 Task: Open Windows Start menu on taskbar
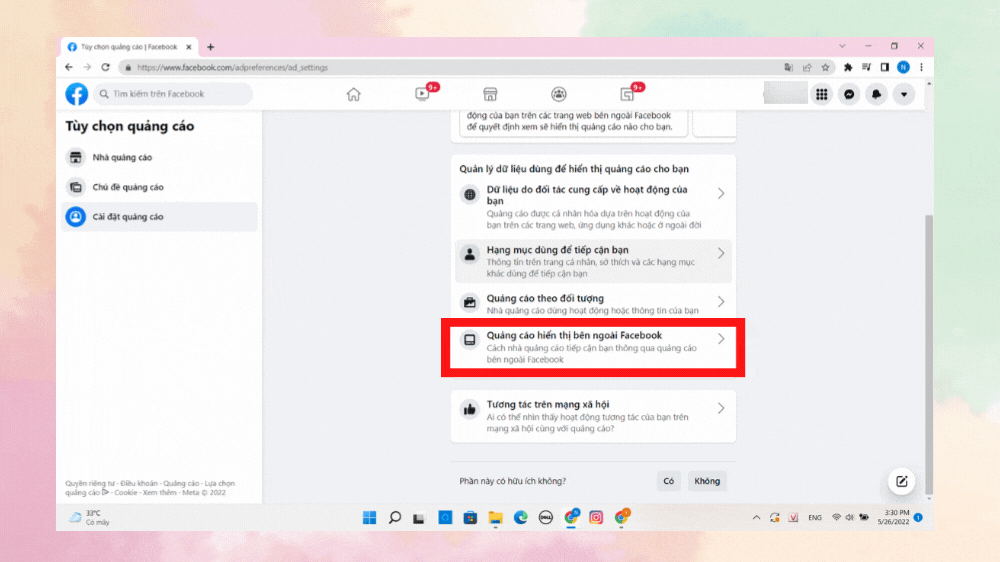tap(369, 517)
